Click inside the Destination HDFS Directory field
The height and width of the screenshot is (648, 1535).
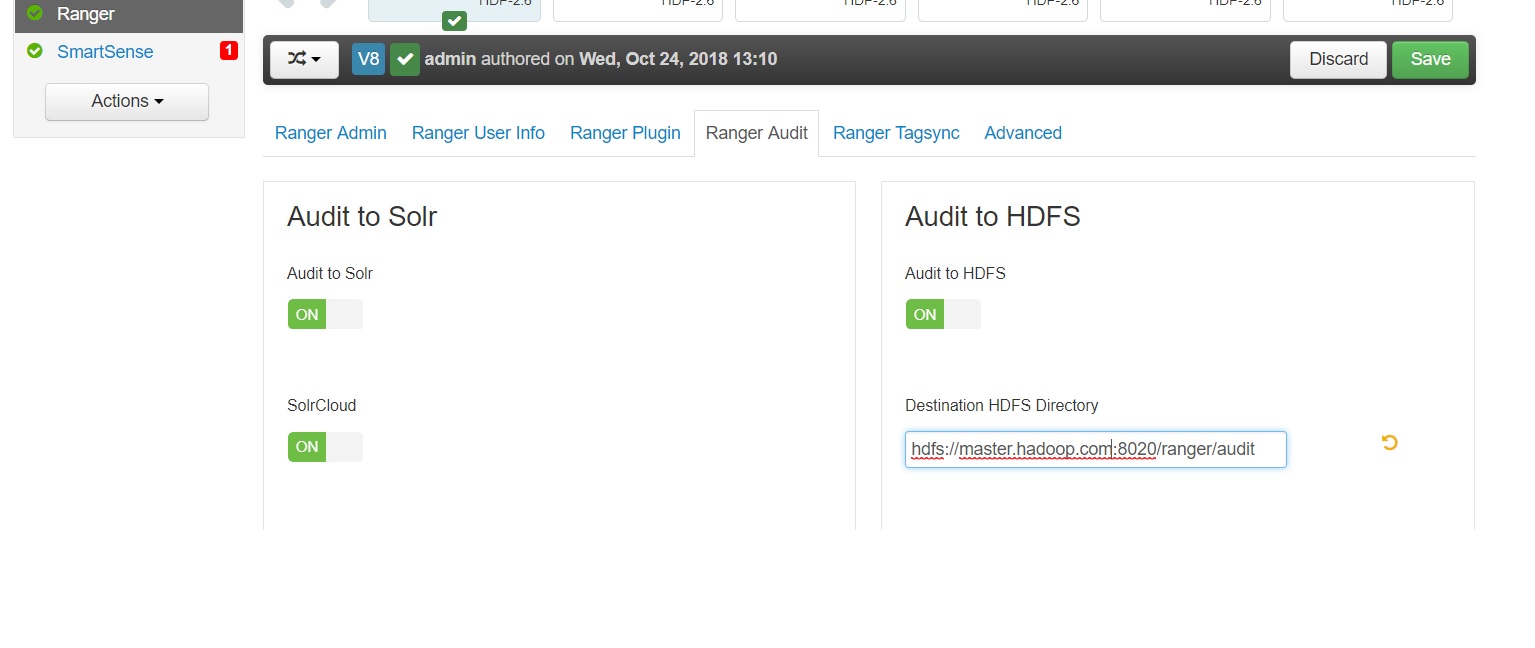pyautogui.click(x=1095, y=449)
